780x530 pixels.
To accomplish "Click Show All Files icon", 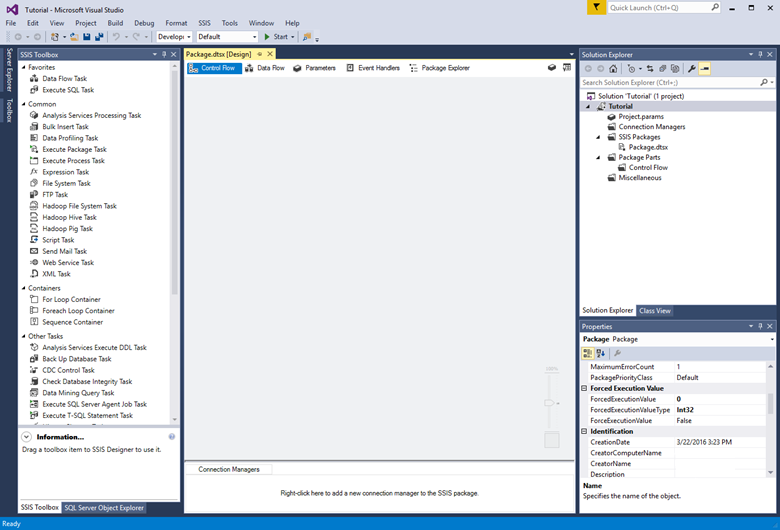I will click(675, 69).
